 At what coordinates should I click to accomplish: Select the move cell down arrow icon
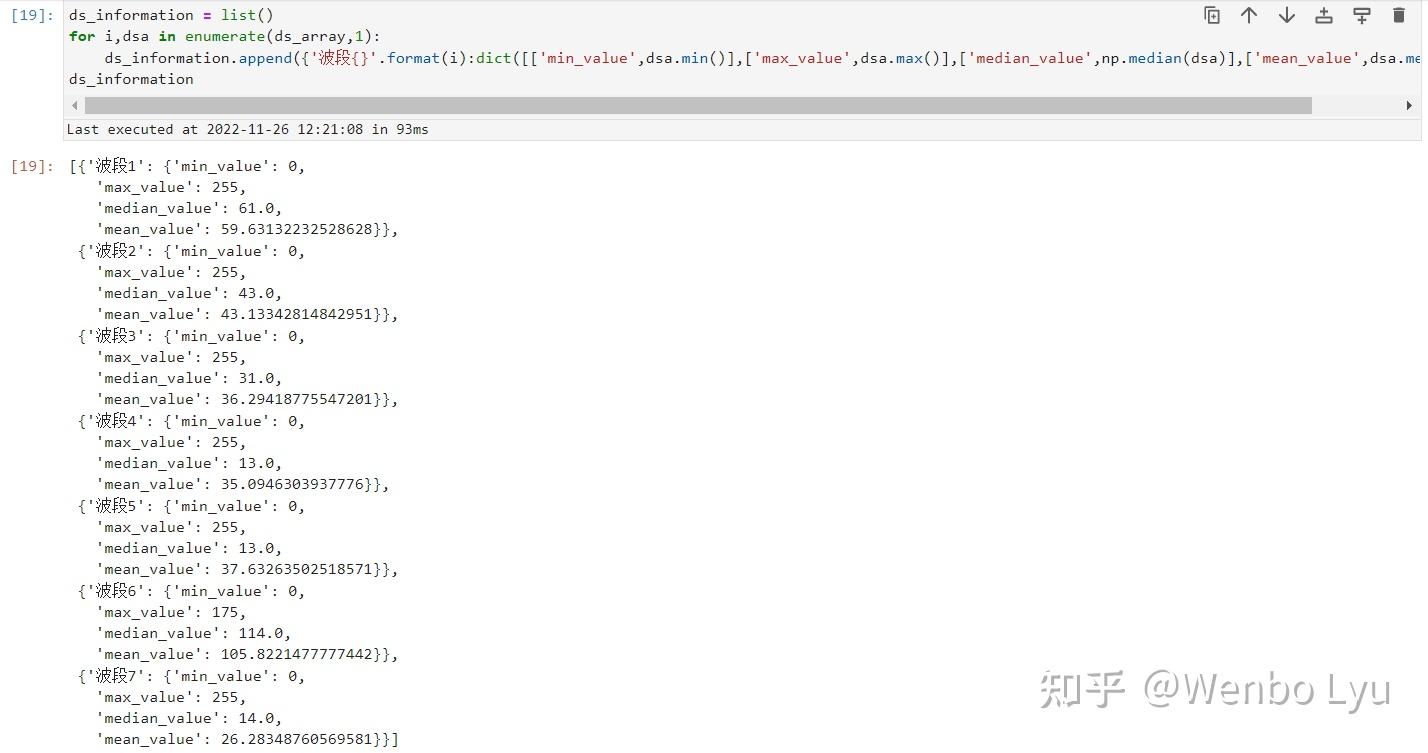[1286, 15]
